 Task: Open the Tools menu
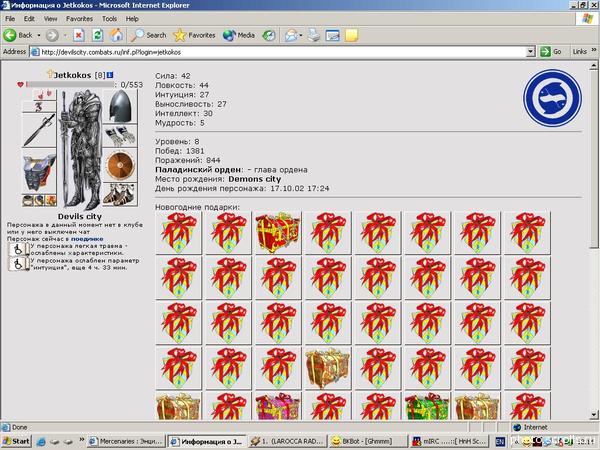[x=109, y=19]
